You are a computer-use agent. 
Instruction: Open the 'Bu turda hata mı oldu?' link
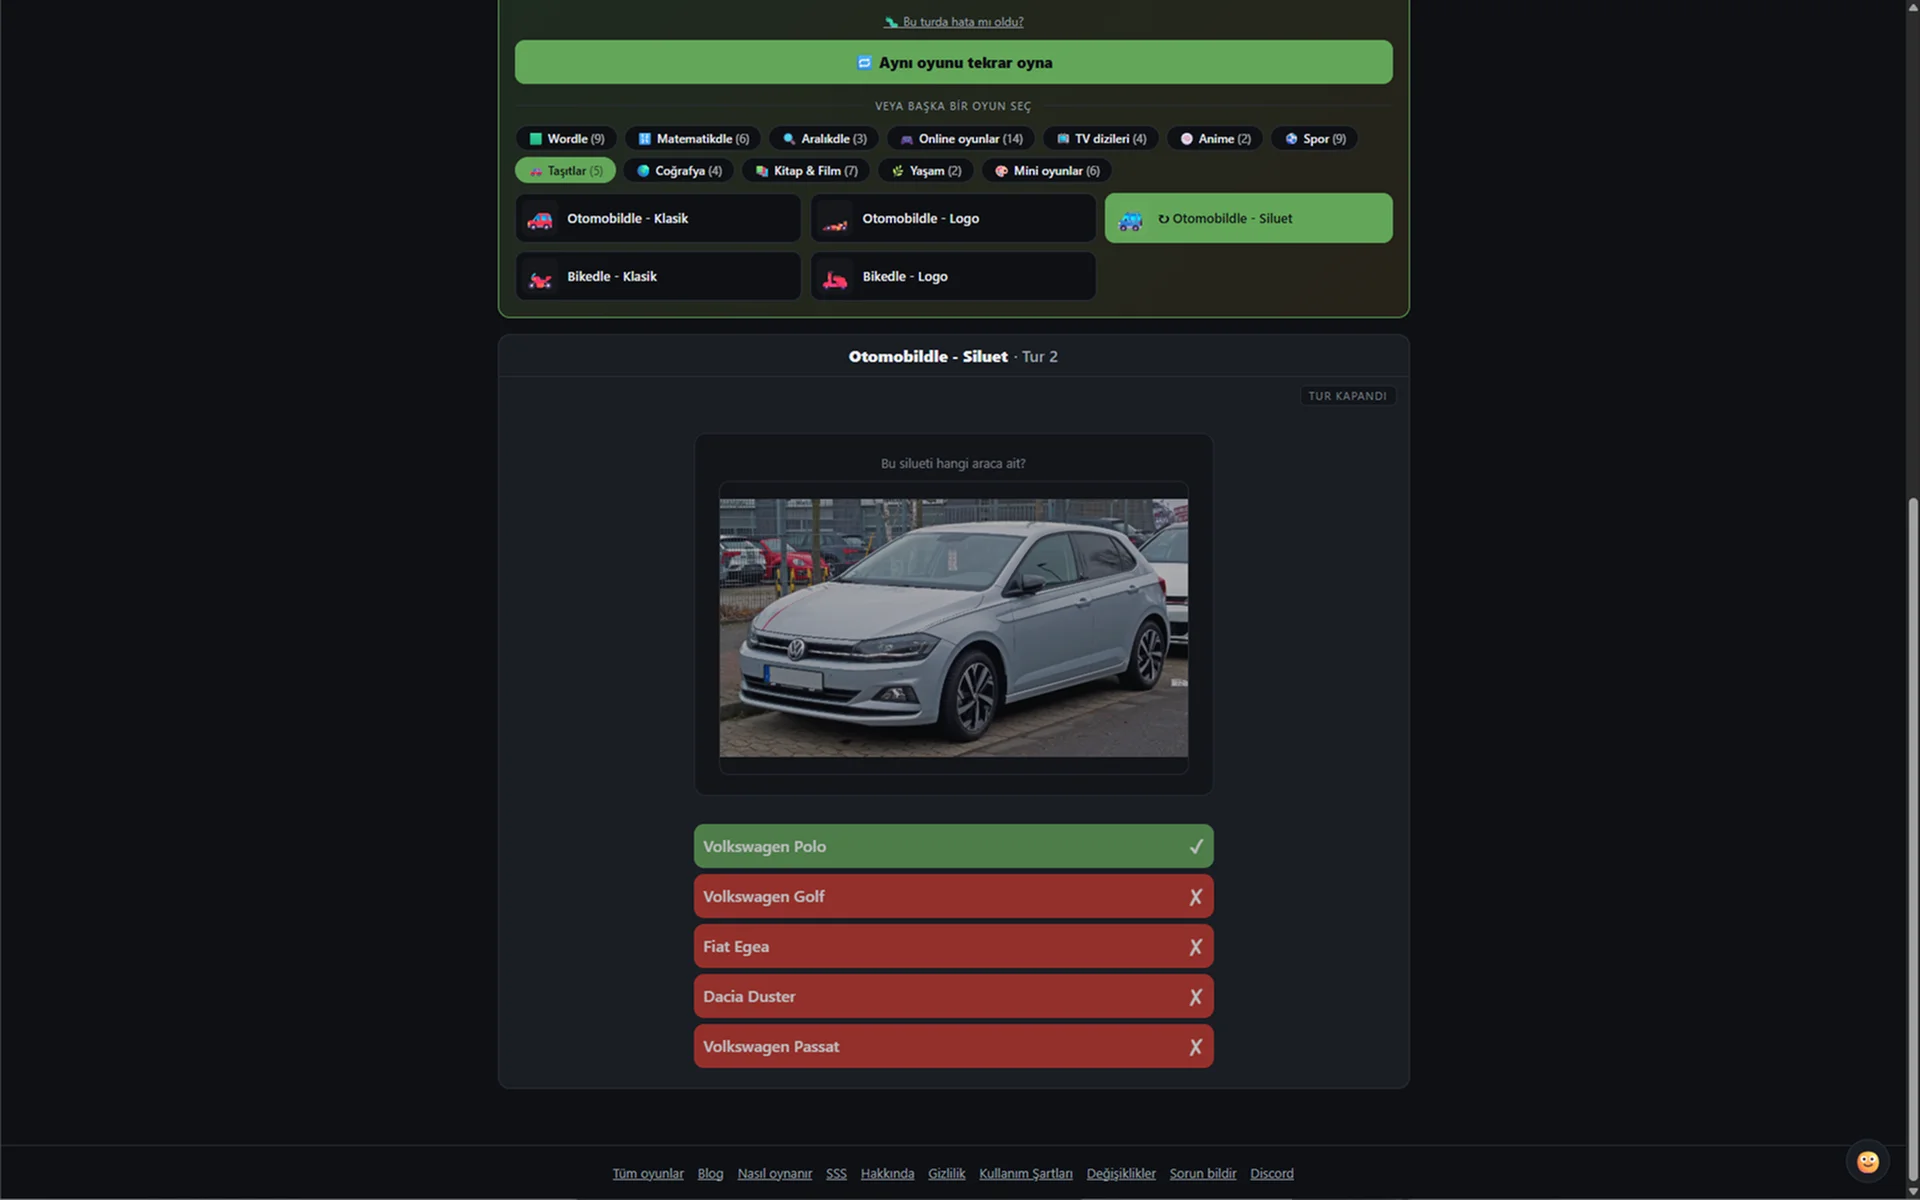click(x=962, y=22)
